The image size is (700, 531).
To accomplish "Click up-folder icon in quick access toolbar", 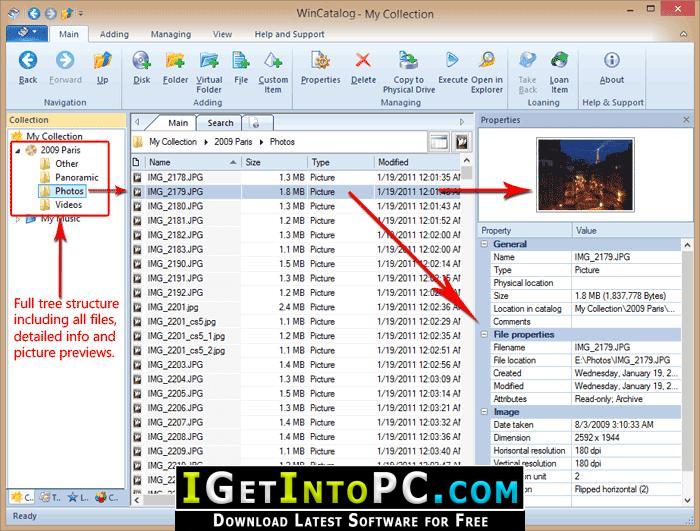I will (67, 13).
